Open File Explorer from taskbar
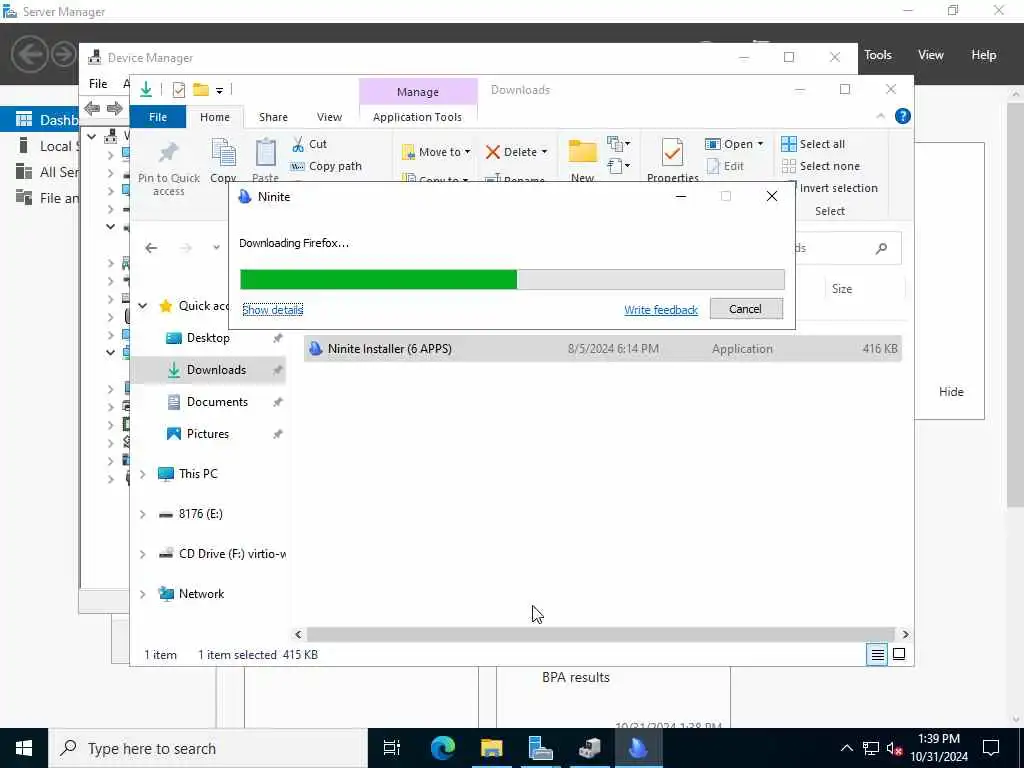This screenshot has width=1024, height=768. point(492,748)
